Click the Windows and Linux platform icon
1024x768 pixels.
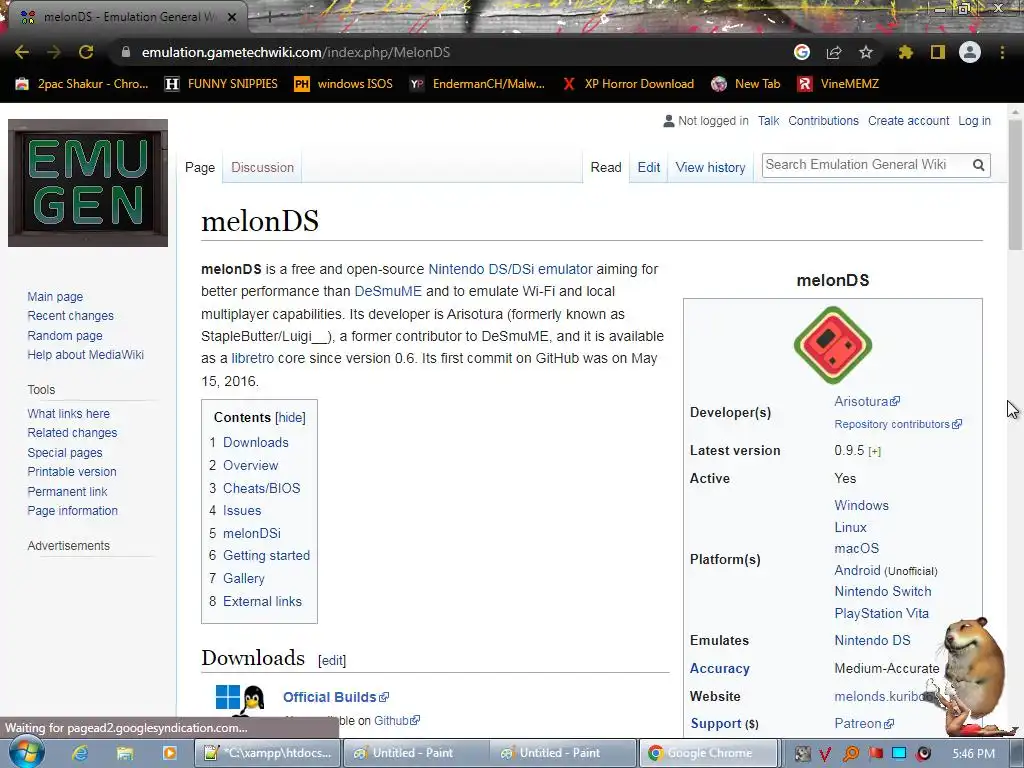point(240,699)
